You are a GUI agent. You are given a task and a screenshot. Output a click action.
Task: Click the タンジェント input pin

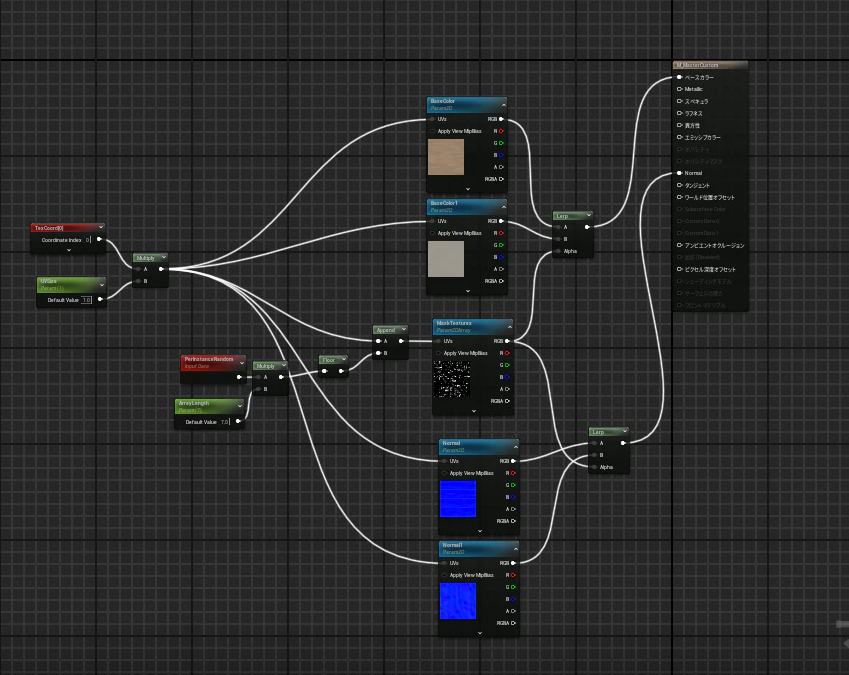[679, 185]
